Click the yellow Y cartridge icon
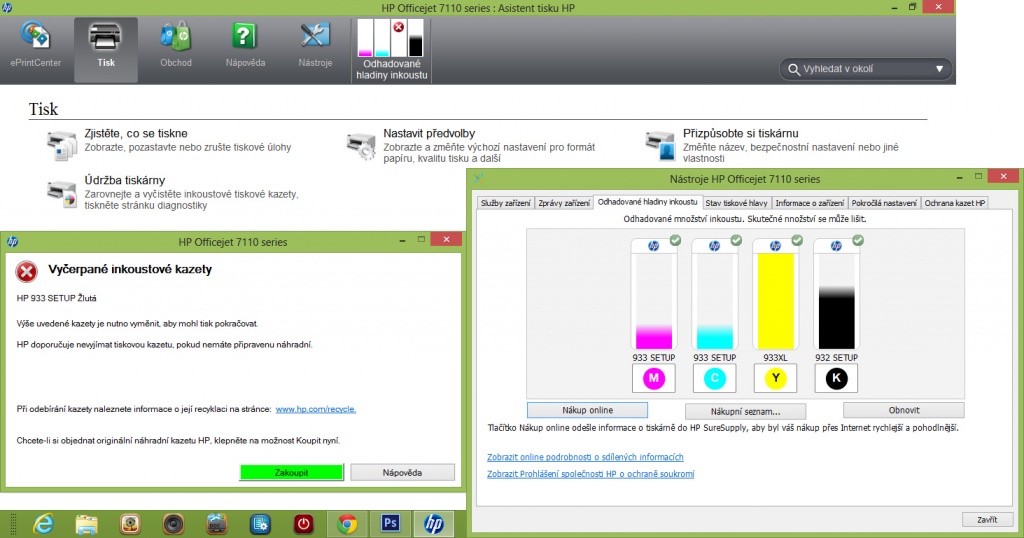This screenshot has width=1024, height=538. [775, 378]
